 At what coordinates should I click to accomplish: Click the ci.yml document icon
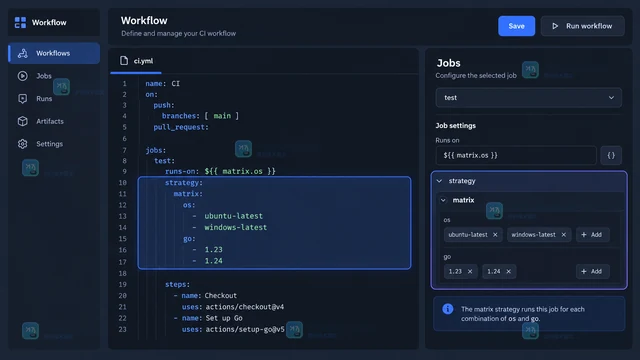point(124,60)
